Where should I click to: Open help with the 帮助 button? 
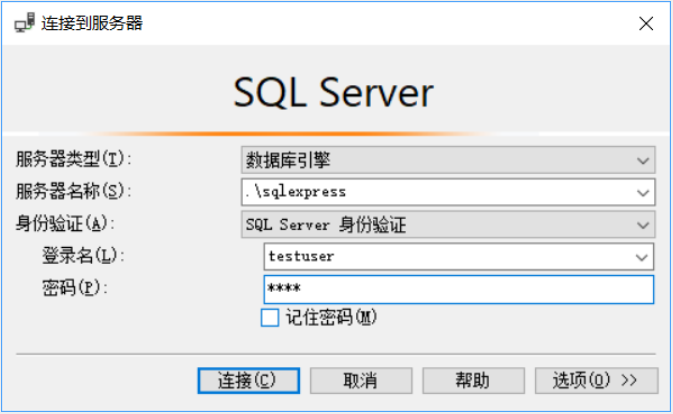pos(473,381)
